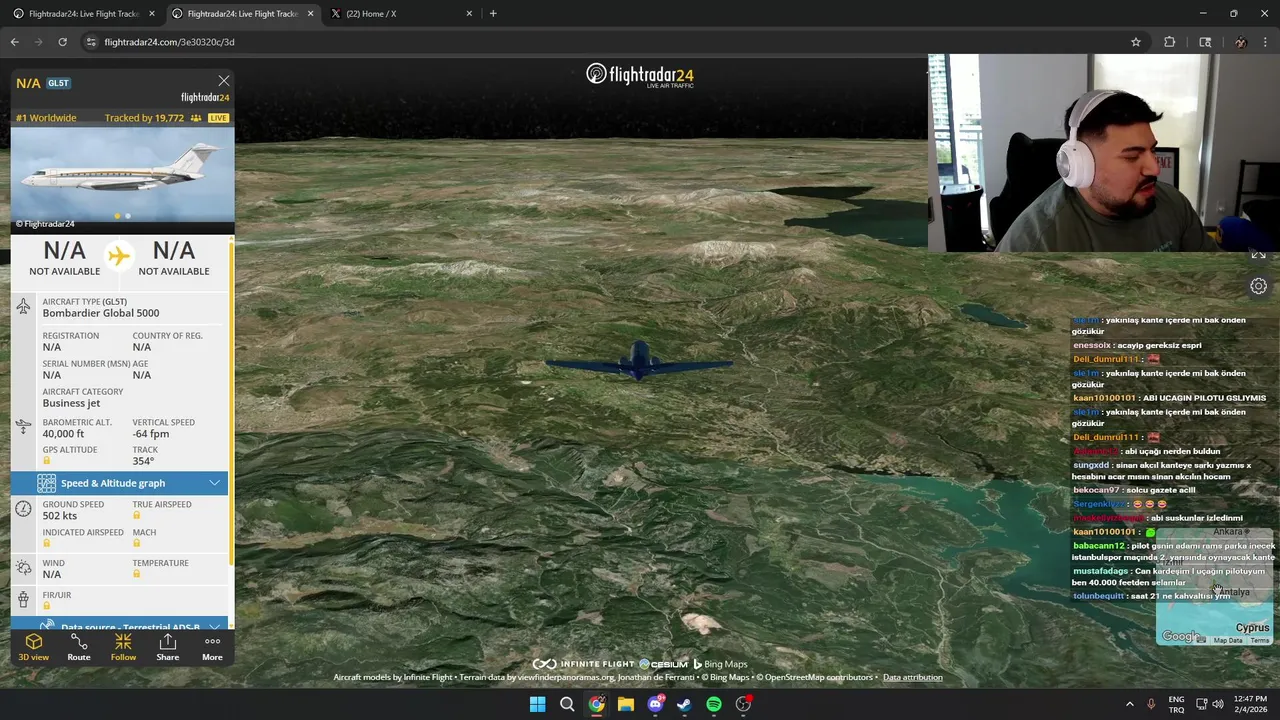Screen dimensions: 1280x720
Task: Share this flight
Action: [168, 647]
